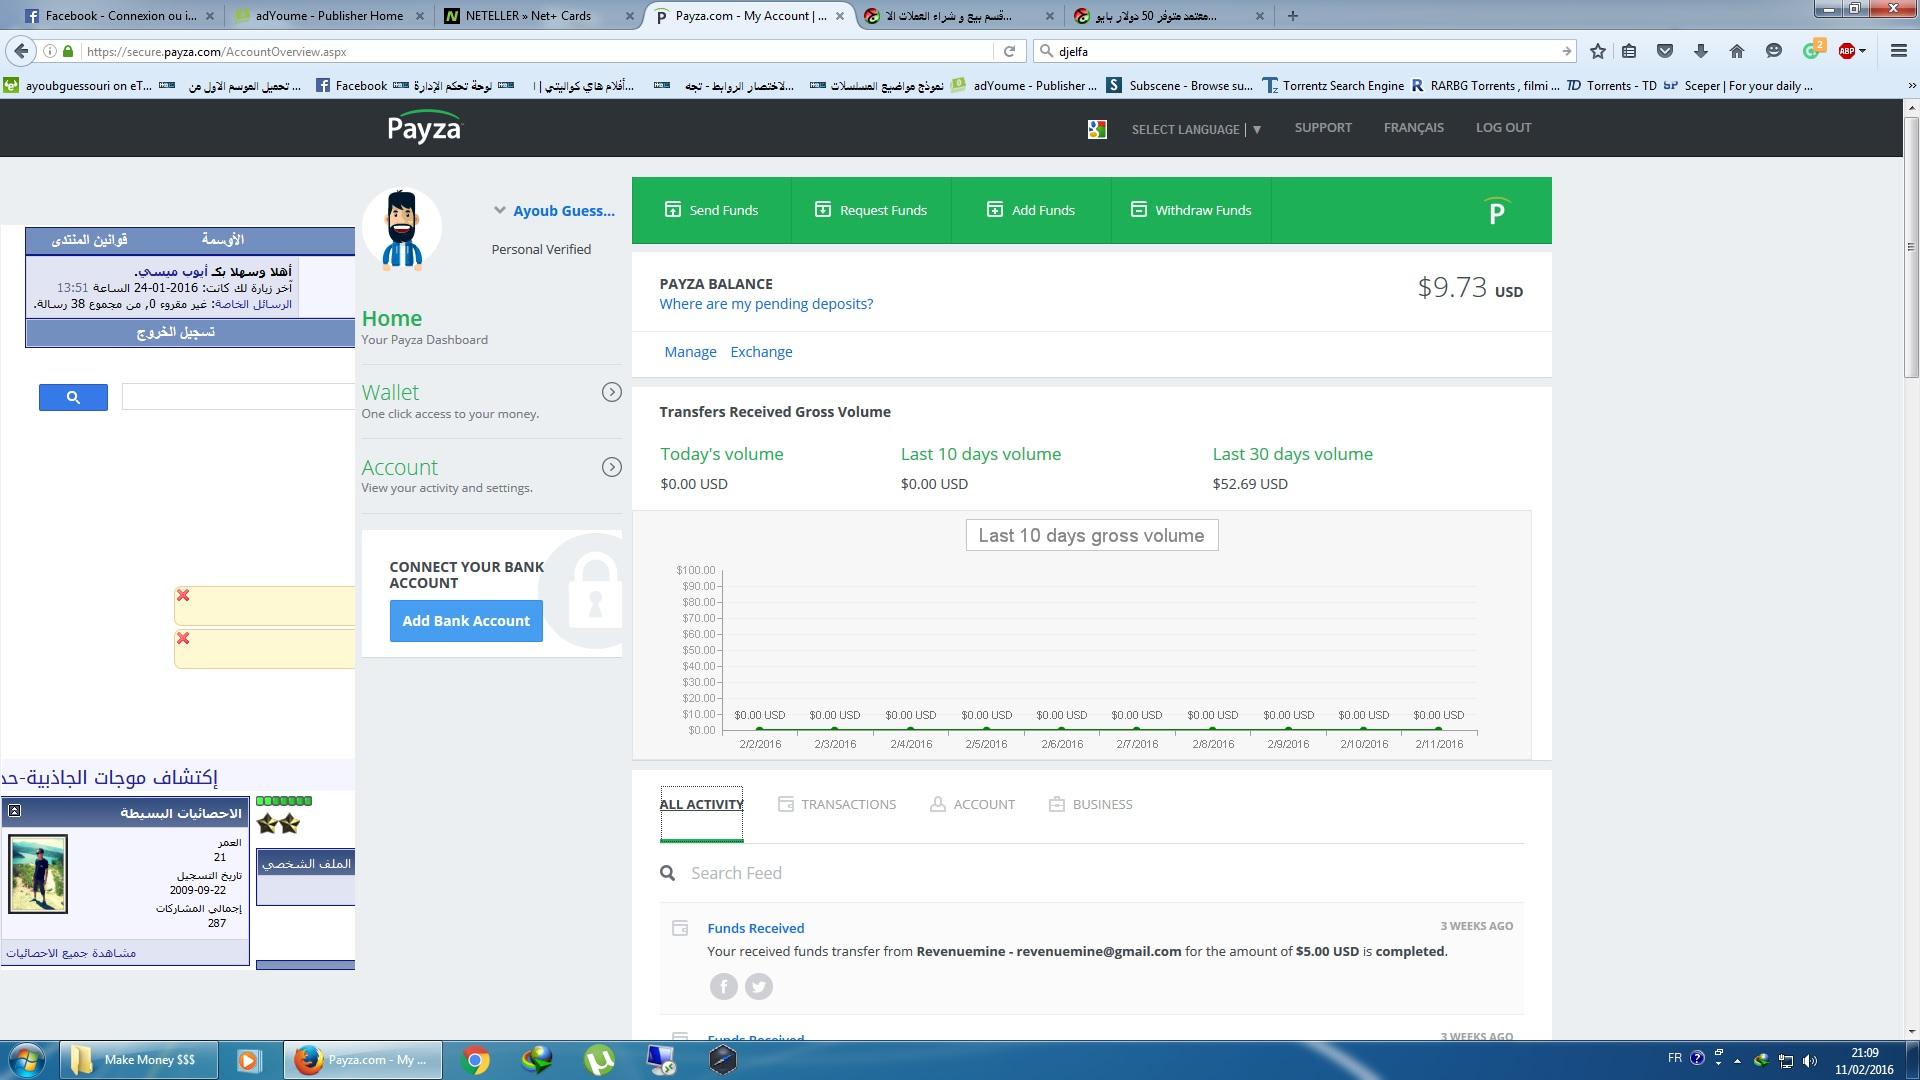This screenshot has height=1080, width=1920.
Task: Click the Send Funds icon button
Action: click(x=711, y=210)
